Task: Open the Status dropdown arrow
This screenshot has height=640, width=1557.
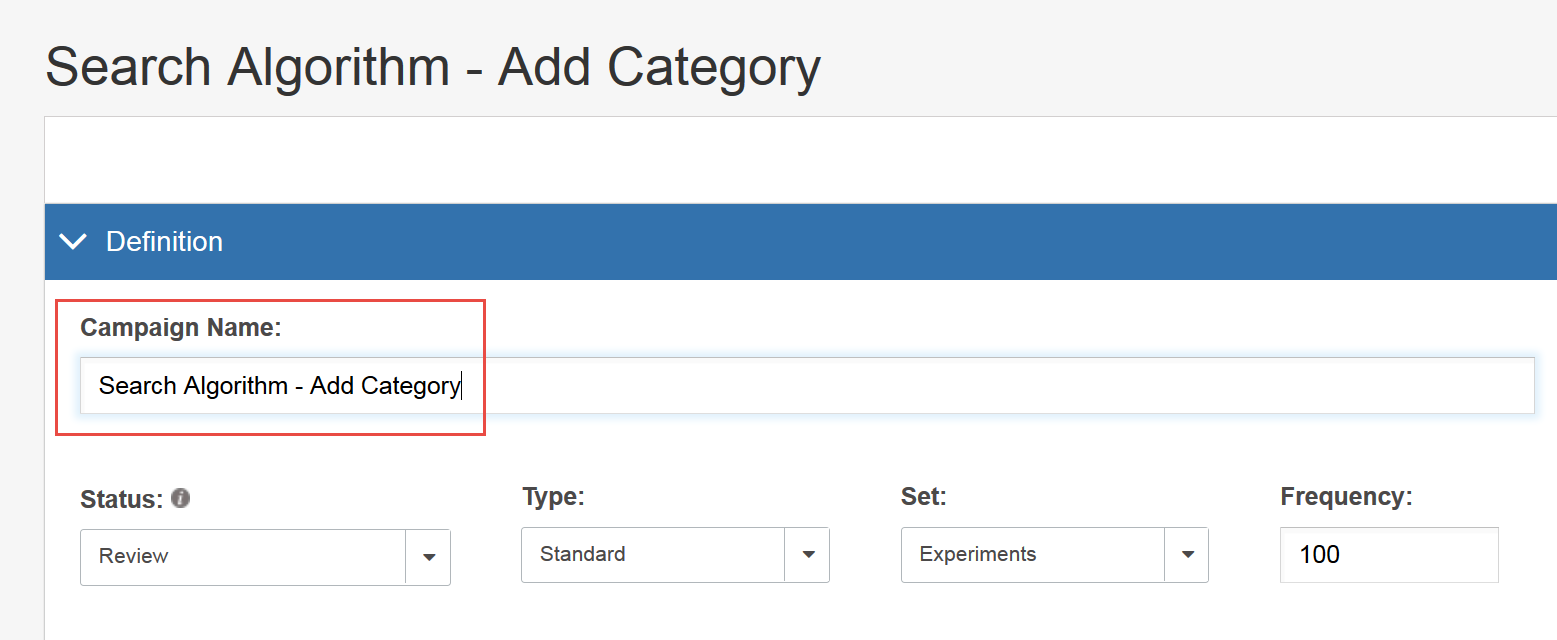Action: pyautogui.click(x=429, y=557)
